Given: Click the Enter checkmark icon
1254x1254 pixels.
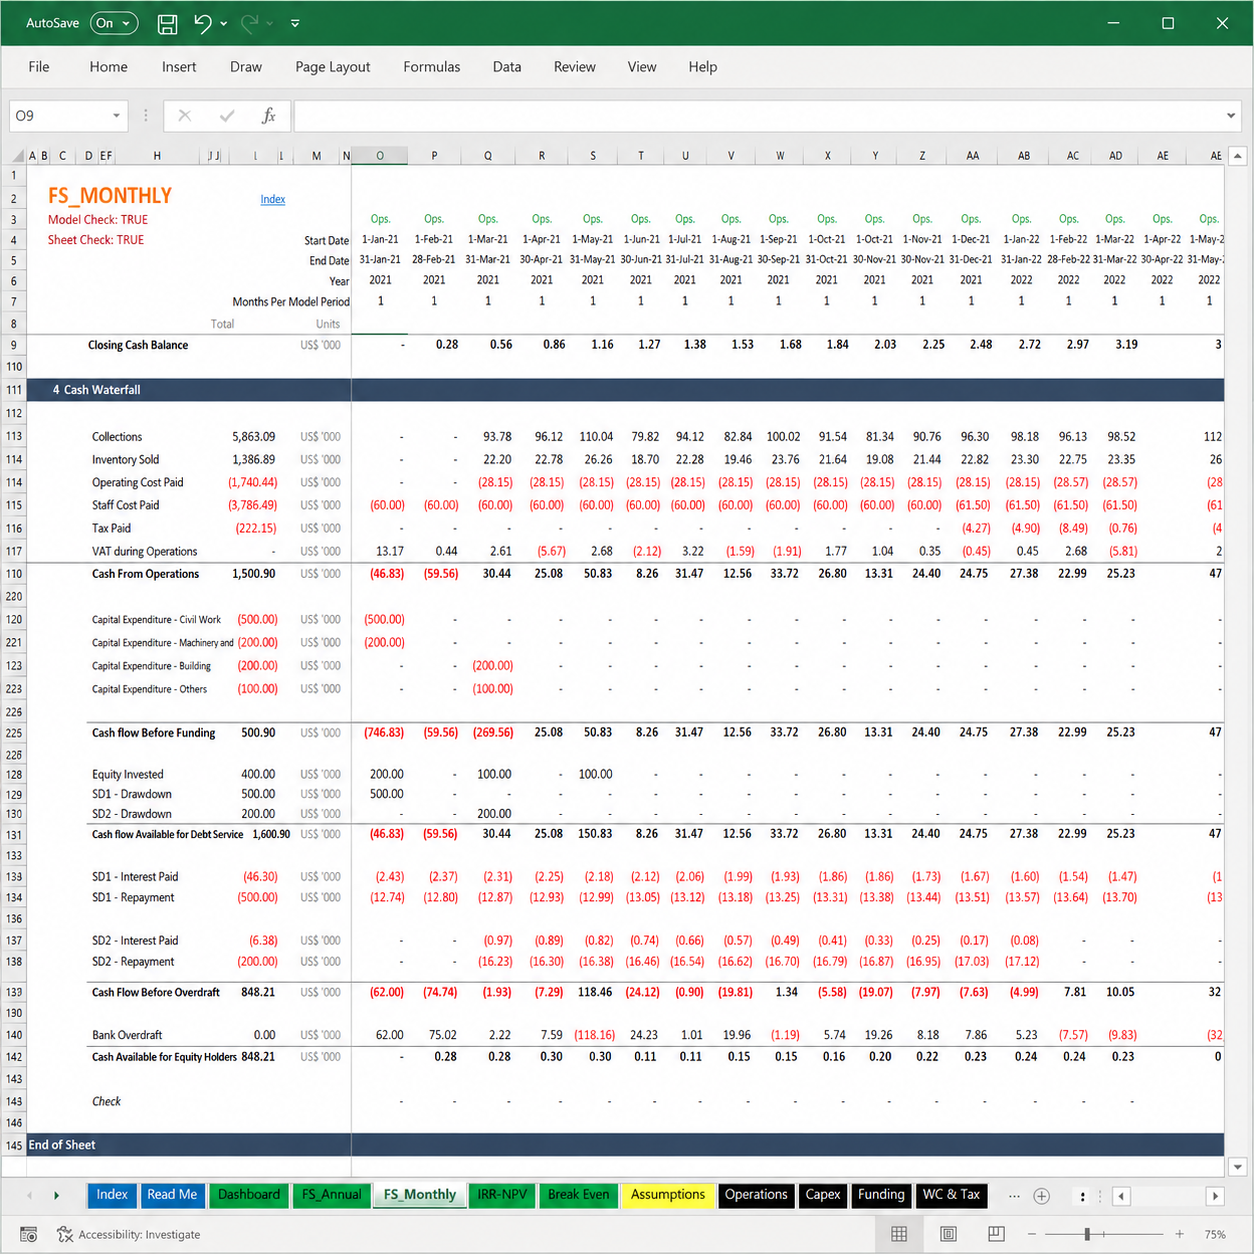Looking at the screenshot, I should click(227, 116).
